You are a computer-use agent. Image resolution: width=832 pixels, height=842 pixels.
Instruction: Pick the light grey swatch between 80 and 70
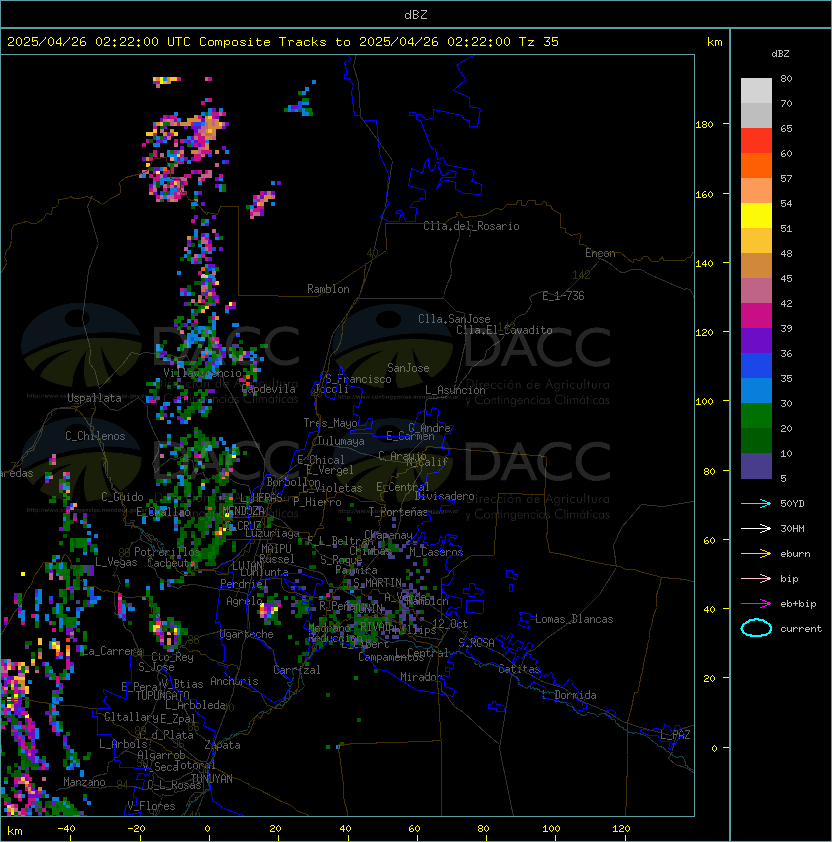pyautogui.click(x=756, y=90)
